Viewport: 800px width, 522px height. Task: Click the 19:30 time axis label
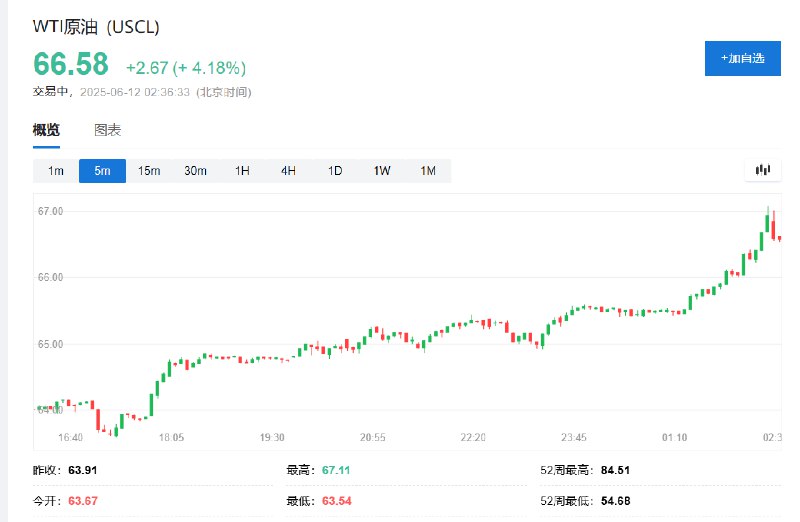coord(272,438)
